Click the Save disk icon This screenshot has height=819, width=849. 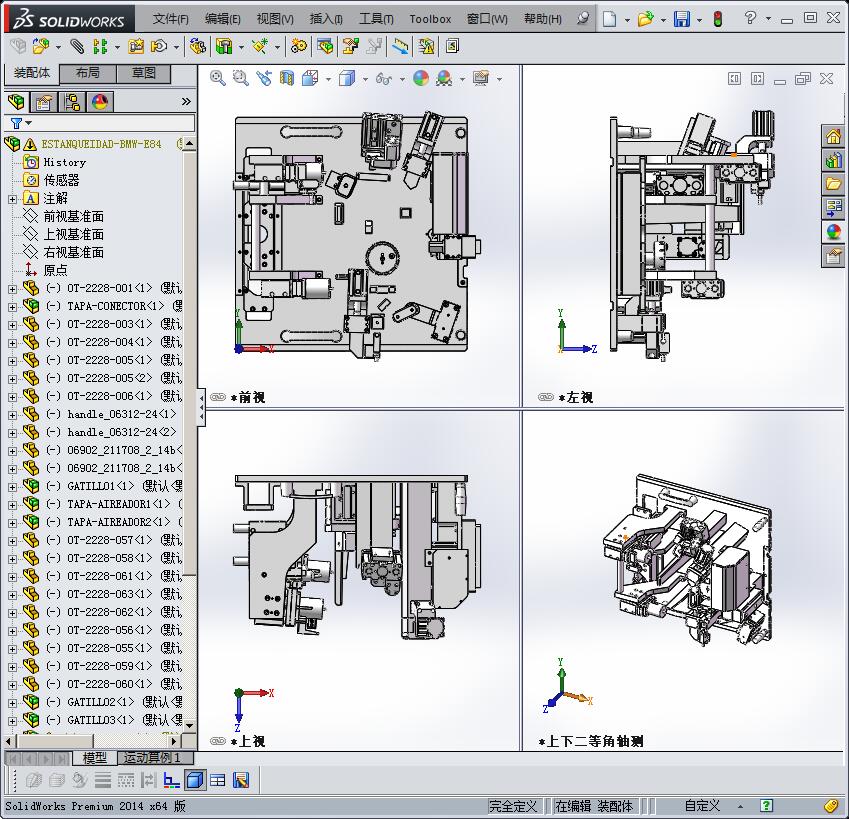coord(681,19)
